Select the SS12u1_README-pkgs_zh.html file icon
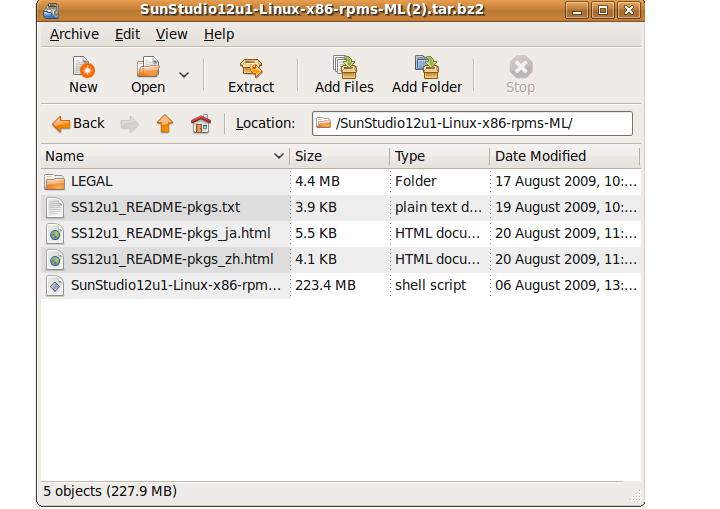The width and height of the screenshot is (720, 509). [55, 260]
